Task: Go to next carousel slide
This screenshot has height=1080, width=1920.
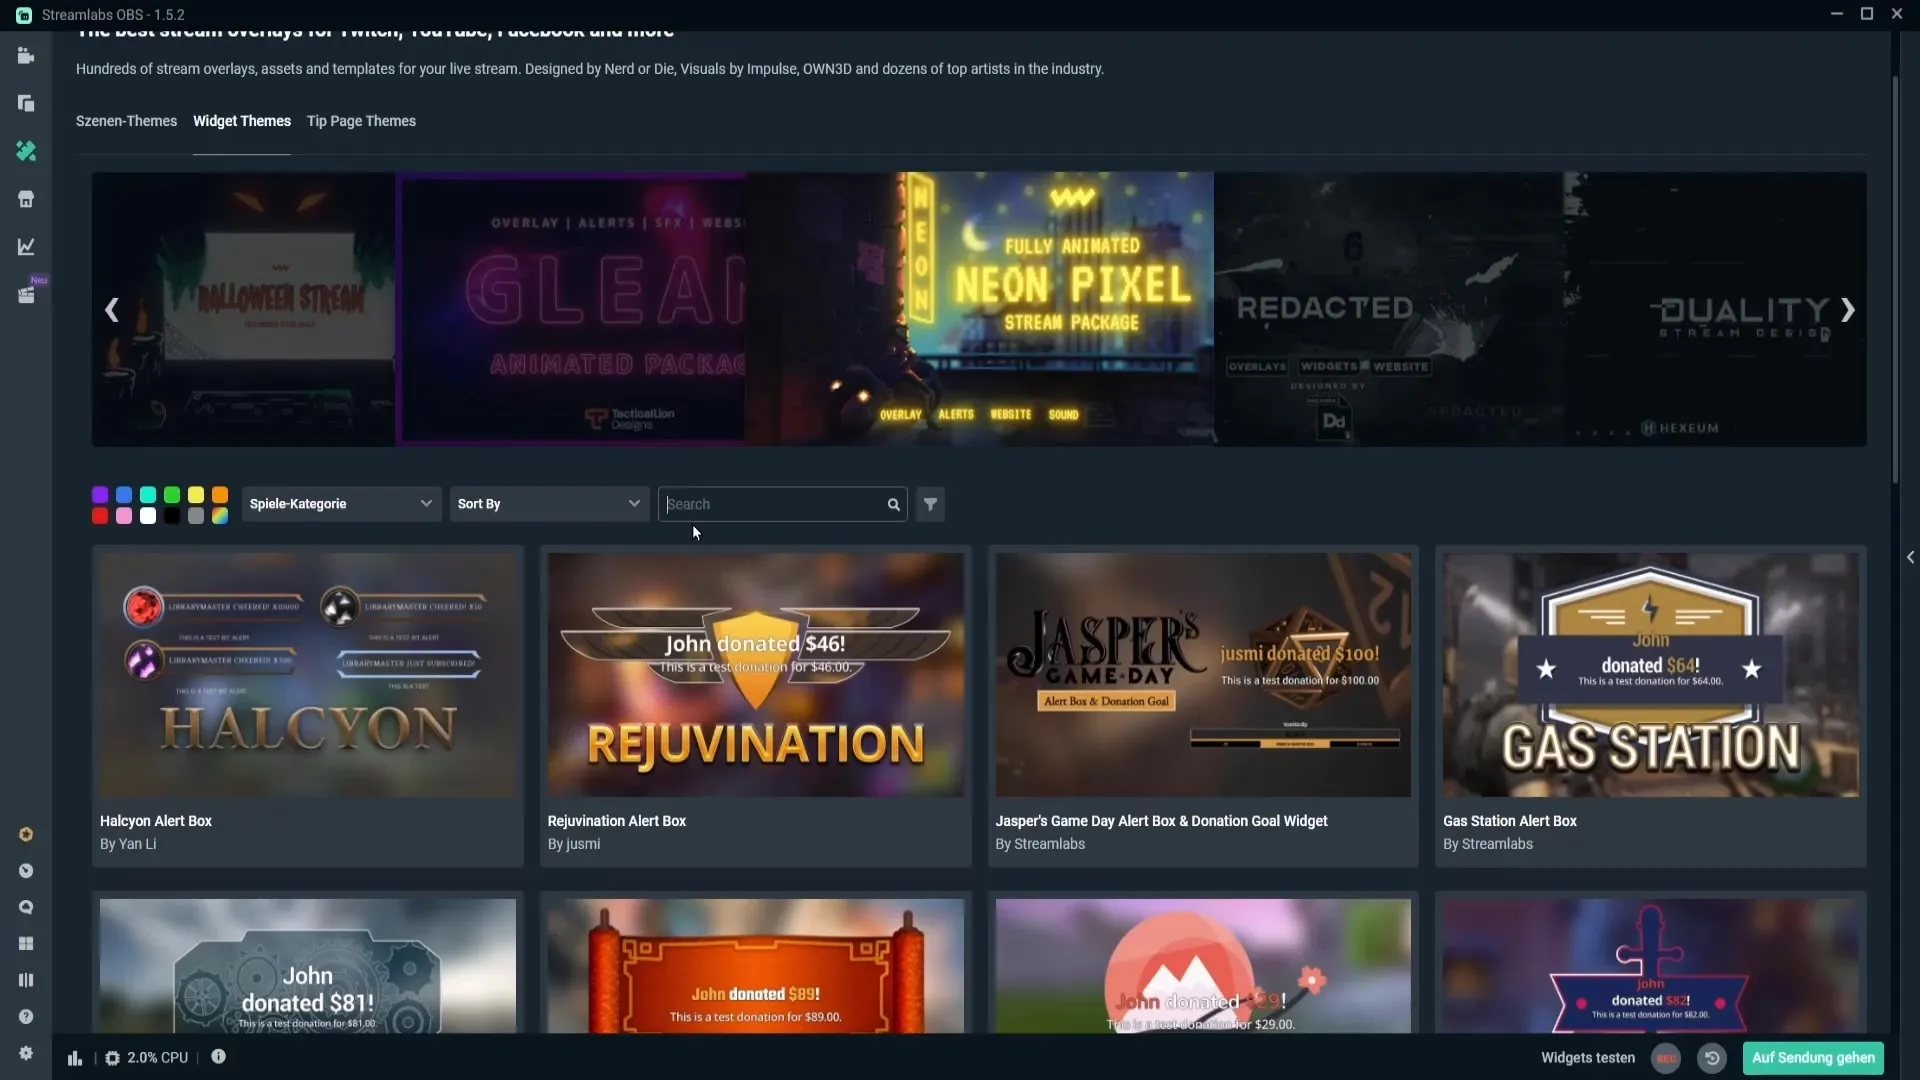Action: click(x=1848, y=310)
